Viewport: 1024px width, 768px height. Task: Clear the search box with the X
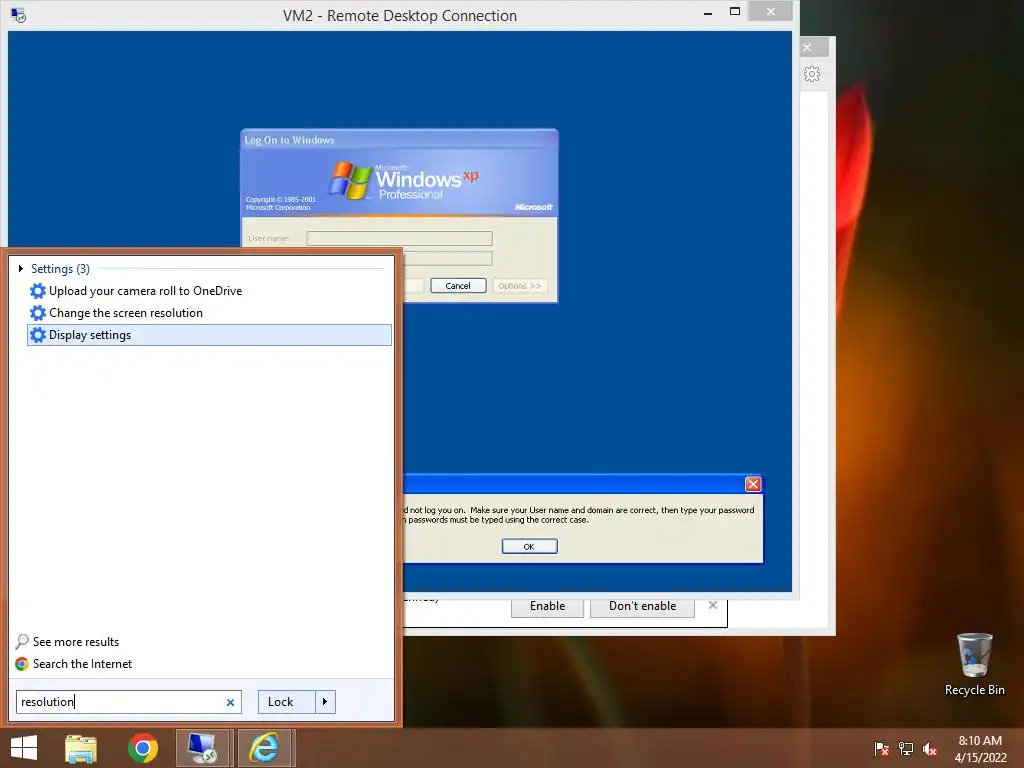[x=230, y=703]
